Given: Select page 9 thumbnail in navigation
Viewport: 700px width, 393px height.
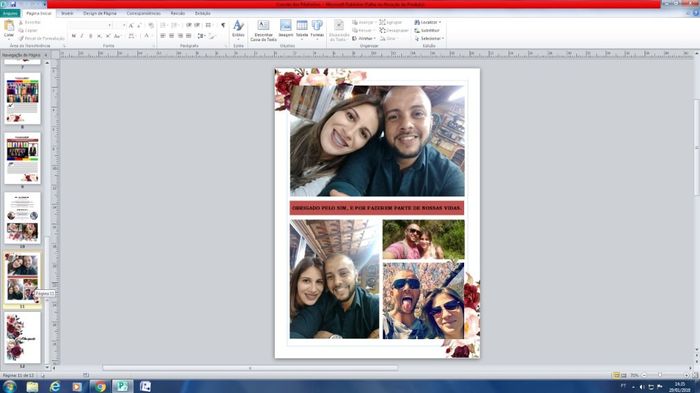Looking at the screenshot, I should point(22,159).
